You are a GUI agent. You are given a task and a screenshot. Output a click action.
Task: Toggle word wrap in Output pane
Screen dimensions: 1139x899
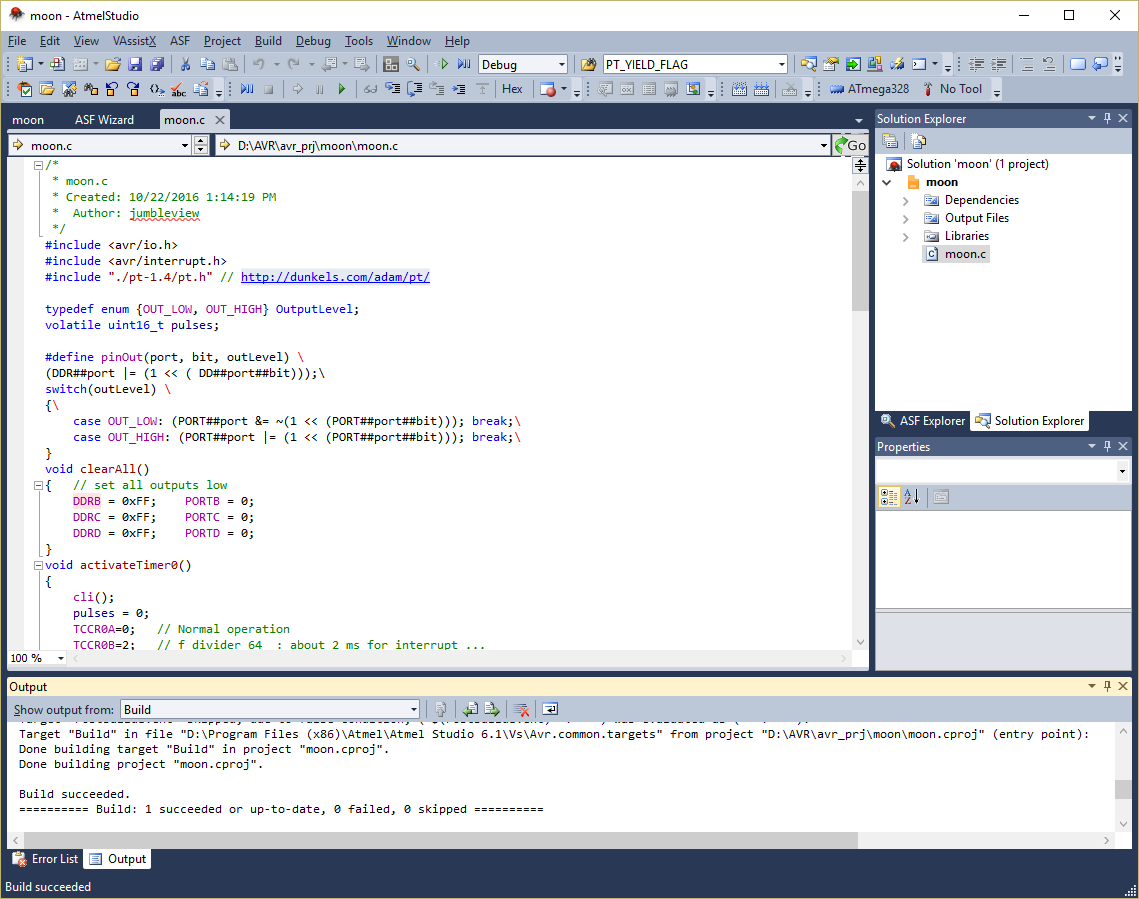click(550, 709)
